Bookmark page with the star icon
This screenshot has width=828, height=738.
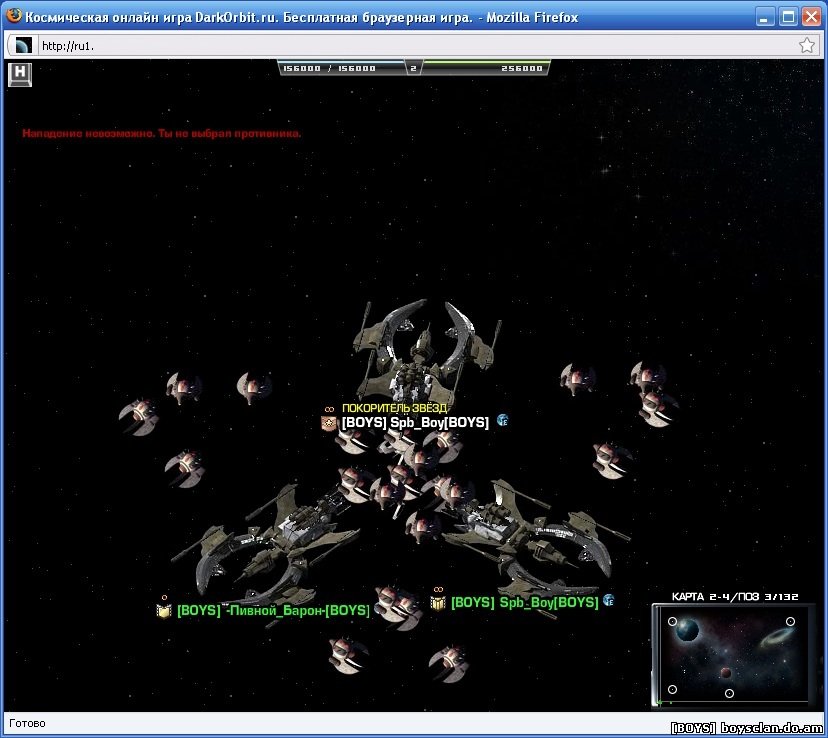806,45
